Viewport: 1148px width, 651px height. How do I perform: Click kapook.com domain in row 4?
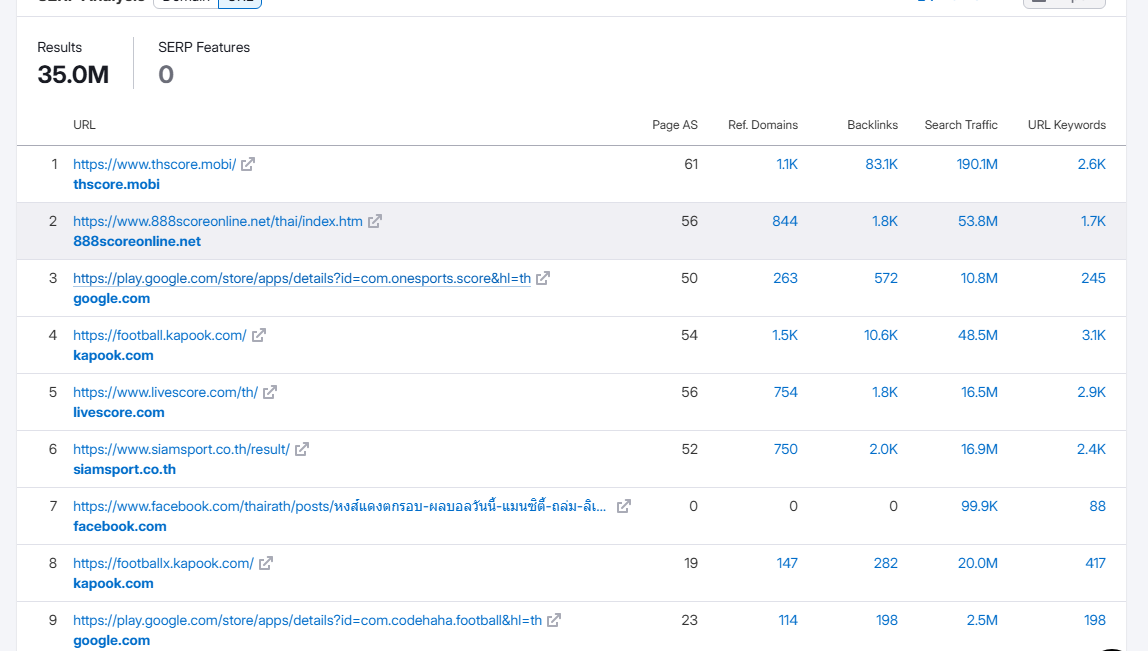tap(113, 356)
